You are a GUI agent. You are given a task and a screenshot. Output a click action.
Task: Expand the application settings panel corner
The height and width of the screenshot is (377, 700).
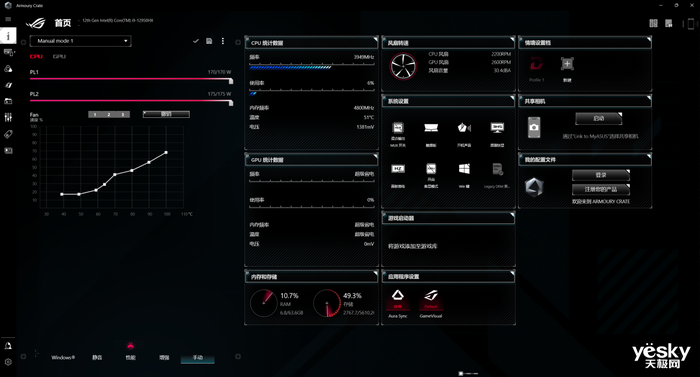tap(512, 273)
